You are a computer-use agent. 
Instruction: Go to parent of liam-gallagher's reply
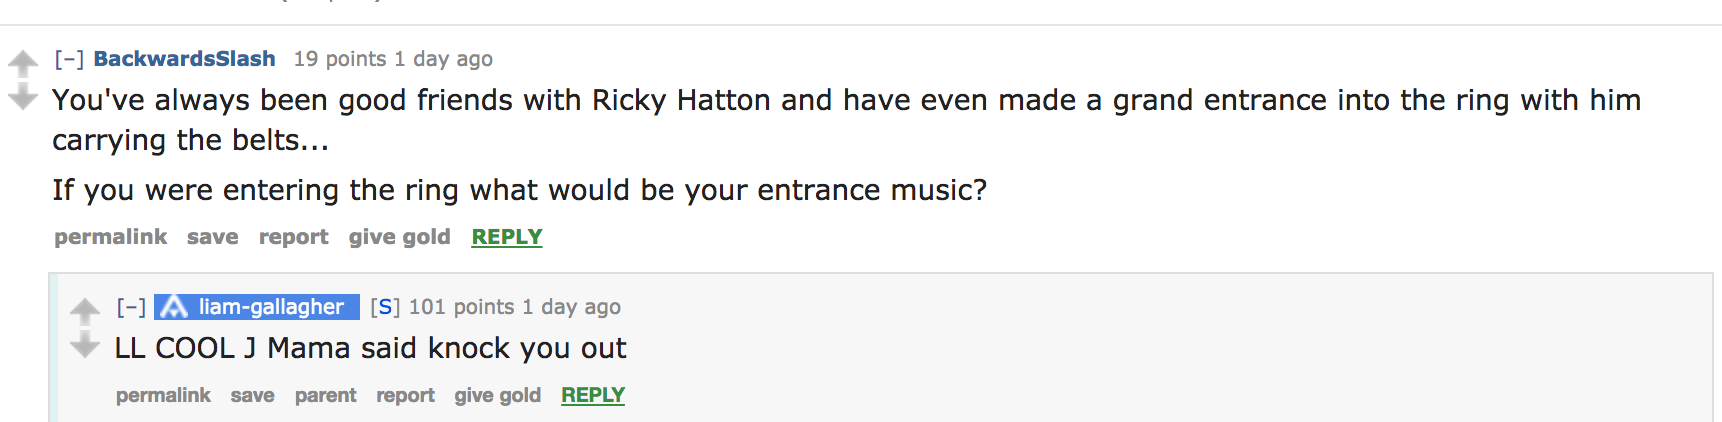[325, 395]
